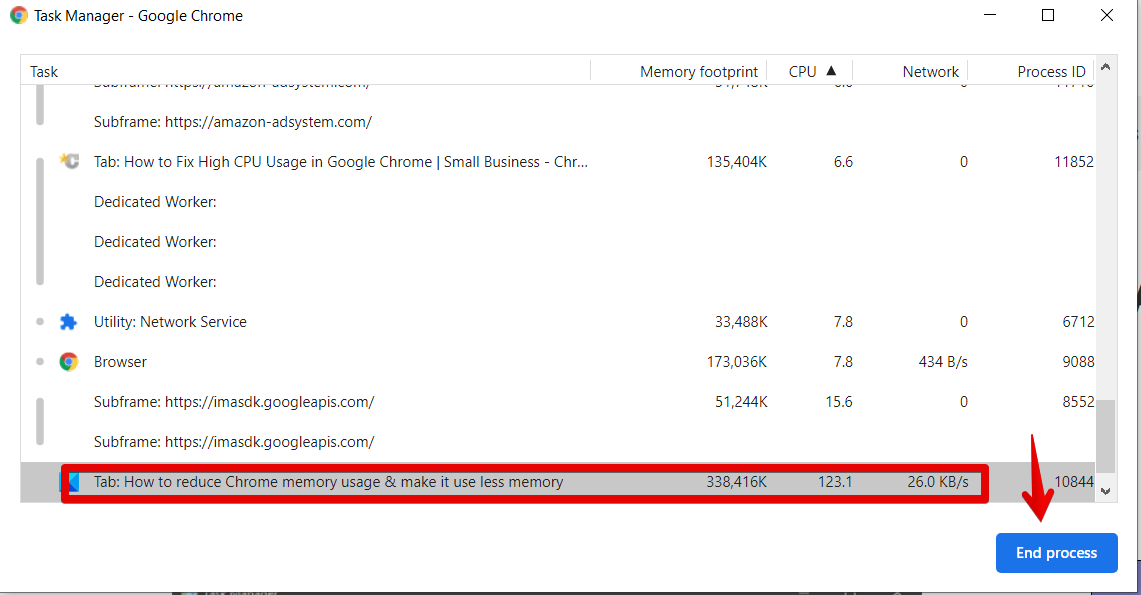Screen dimensions: 1141x595
Task: Click process ID 8552
Action: [1078, 402]
